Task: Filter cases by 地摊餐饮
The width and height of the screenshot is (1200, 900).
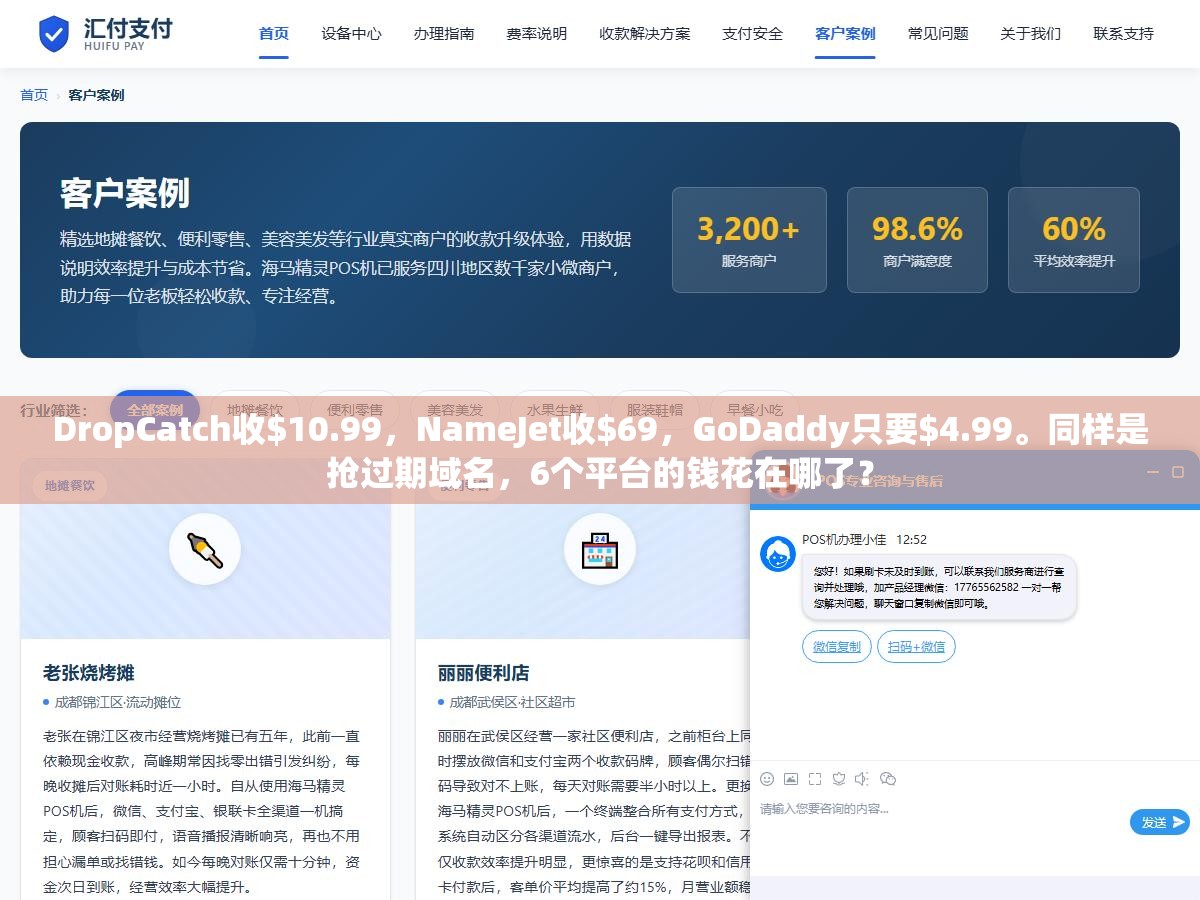Action: click(255, 410)
